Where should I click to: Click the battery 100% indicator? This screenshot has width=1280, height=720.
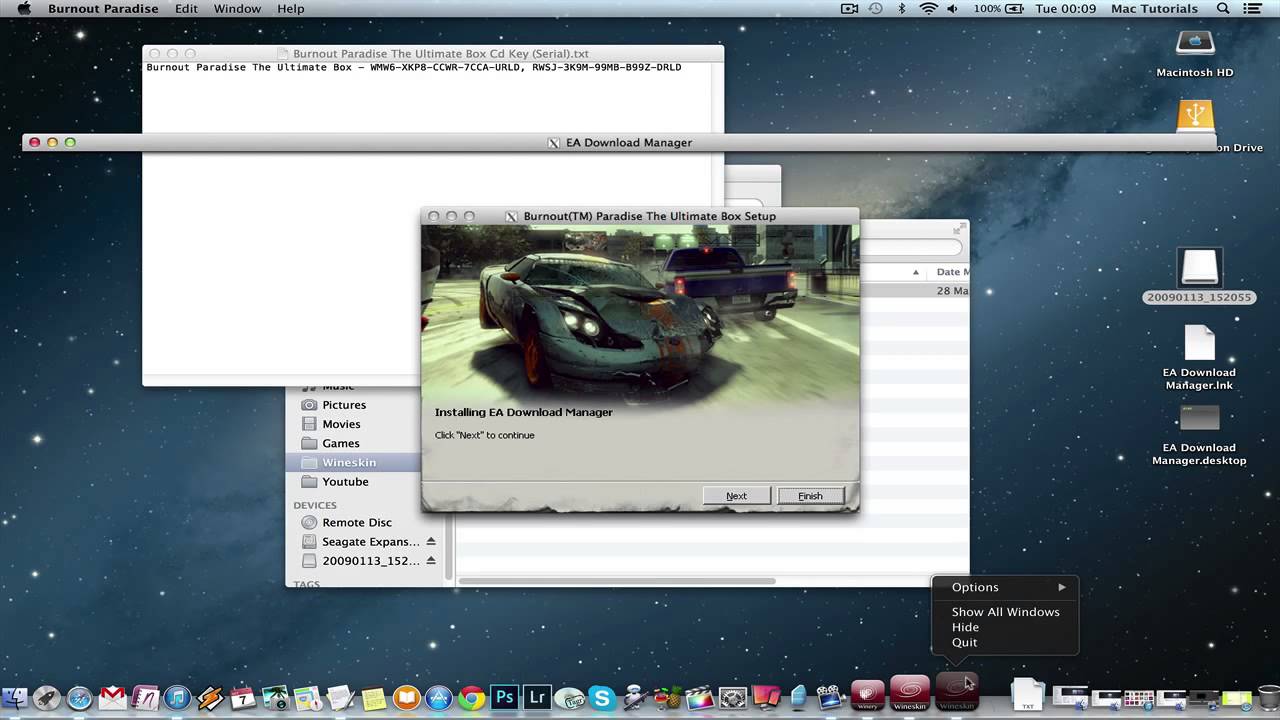coord(998,9)
